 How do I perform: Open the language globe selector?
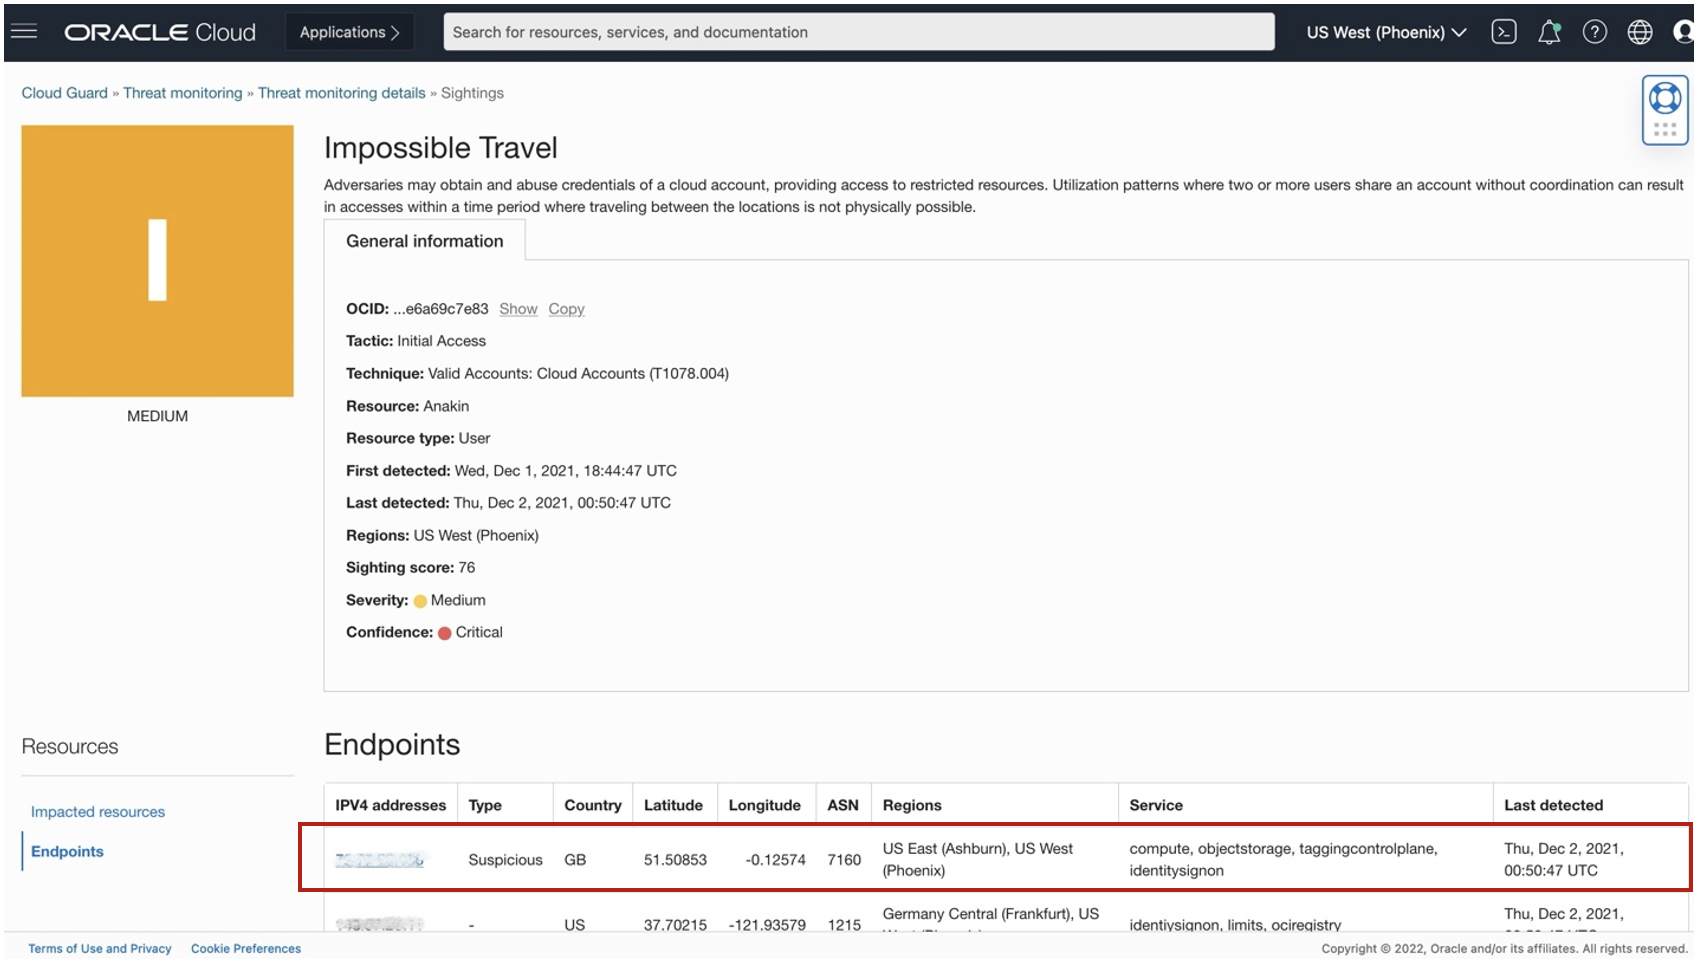pos(1640,32)
